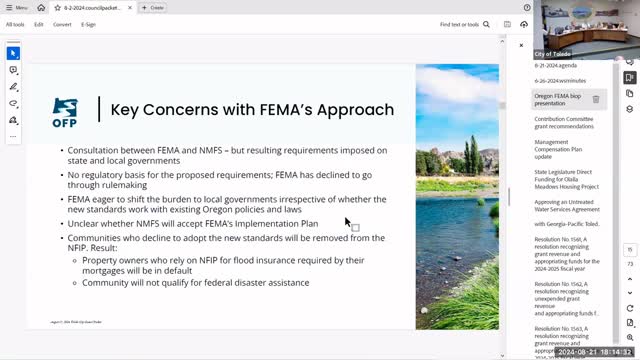
Task: Close the councilpacket document tab
Action: coord(130,8)
